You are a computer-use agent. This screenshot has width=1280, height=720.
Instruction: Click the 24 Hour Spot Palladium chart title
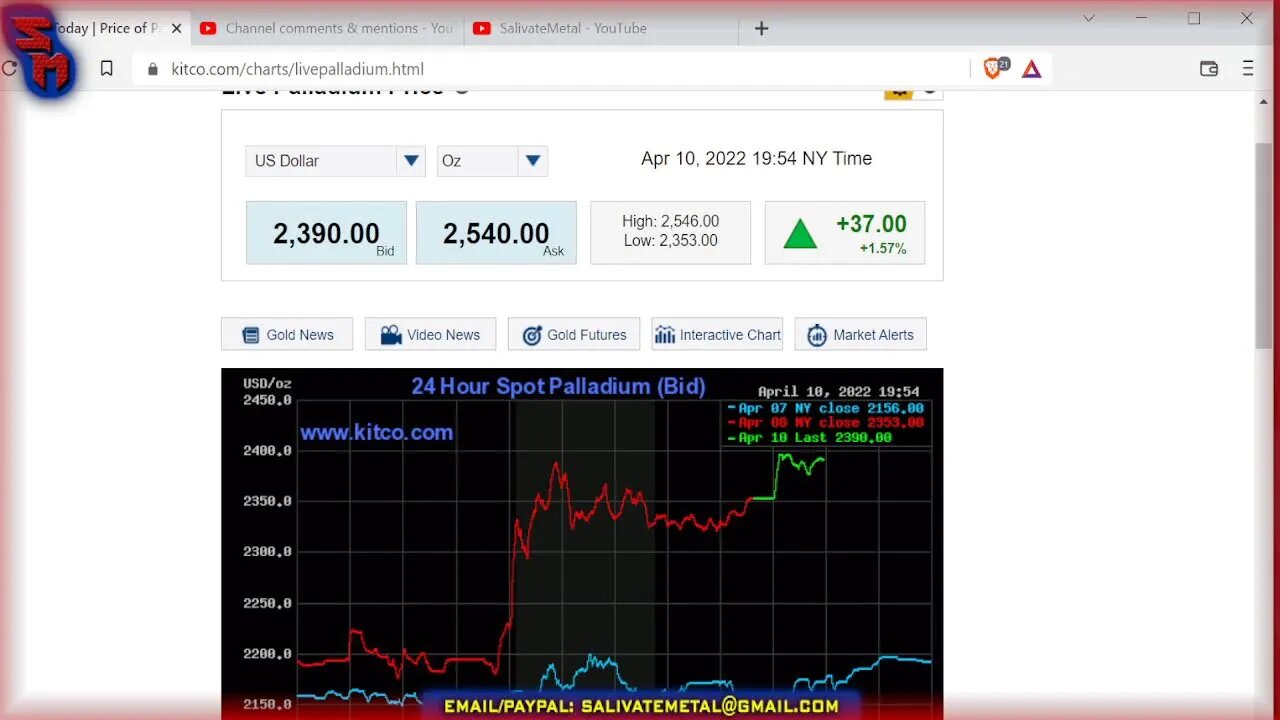pyautogui.click(x=558, y=386)
